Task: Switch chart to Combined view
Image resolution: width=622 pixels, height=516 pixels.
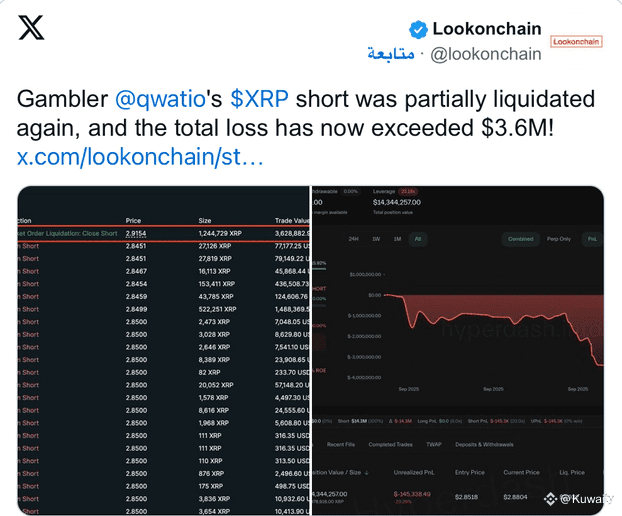Action: point(521,239)
